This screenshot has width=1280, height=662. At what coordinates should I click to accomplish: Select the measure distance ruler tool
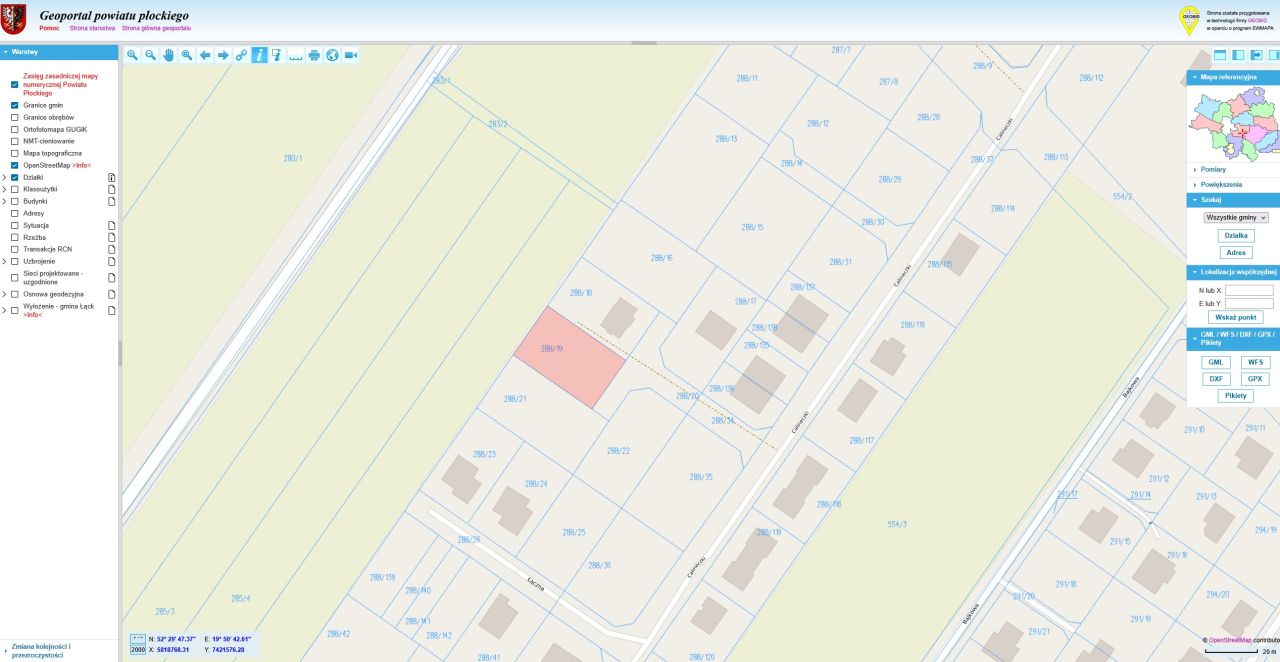[x=296, y=55]
